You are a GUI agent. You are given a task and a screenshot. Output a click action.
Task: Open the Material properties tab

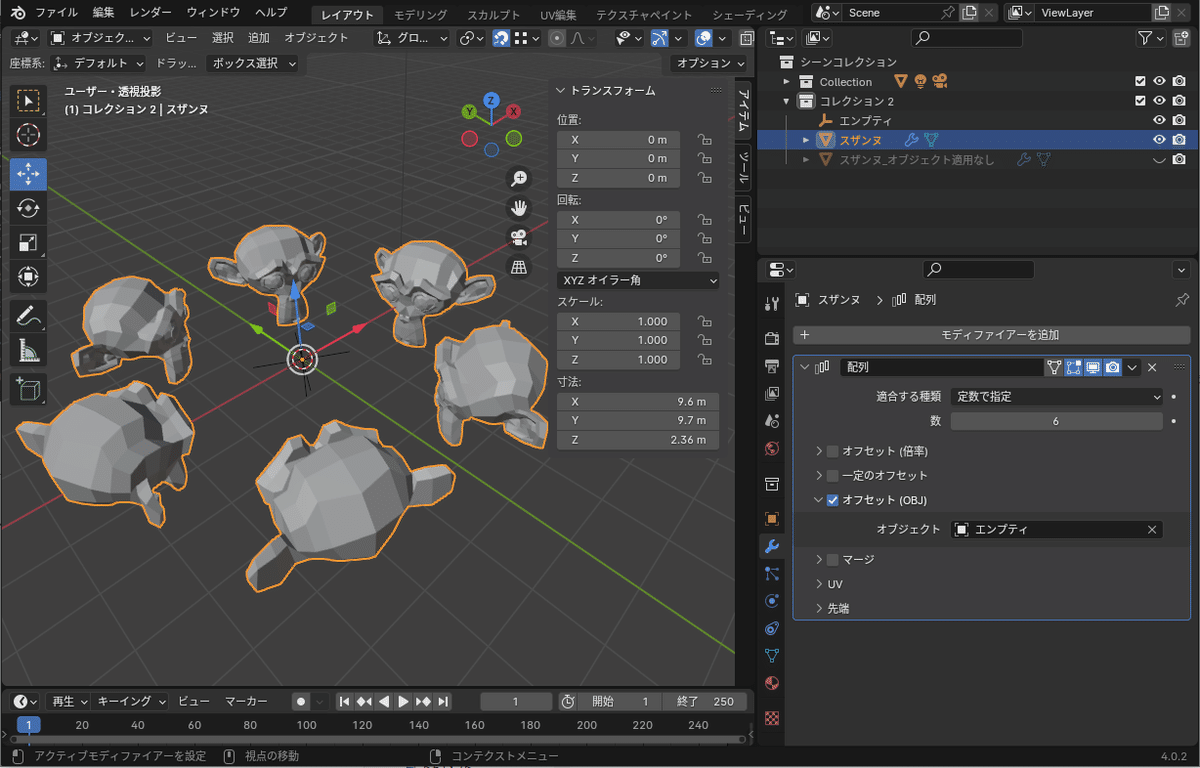tap(771, 684)
